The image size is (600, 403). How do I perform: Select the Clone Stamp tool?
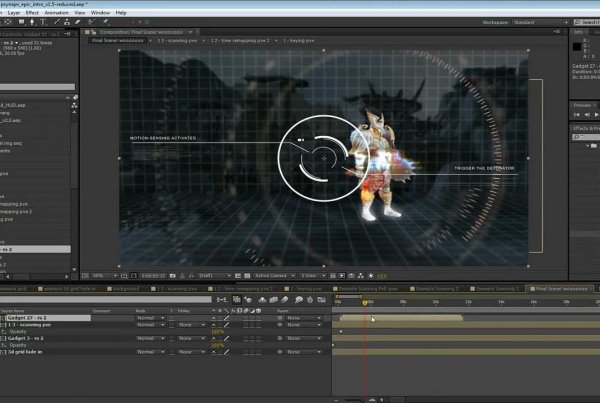coord(67,22)
